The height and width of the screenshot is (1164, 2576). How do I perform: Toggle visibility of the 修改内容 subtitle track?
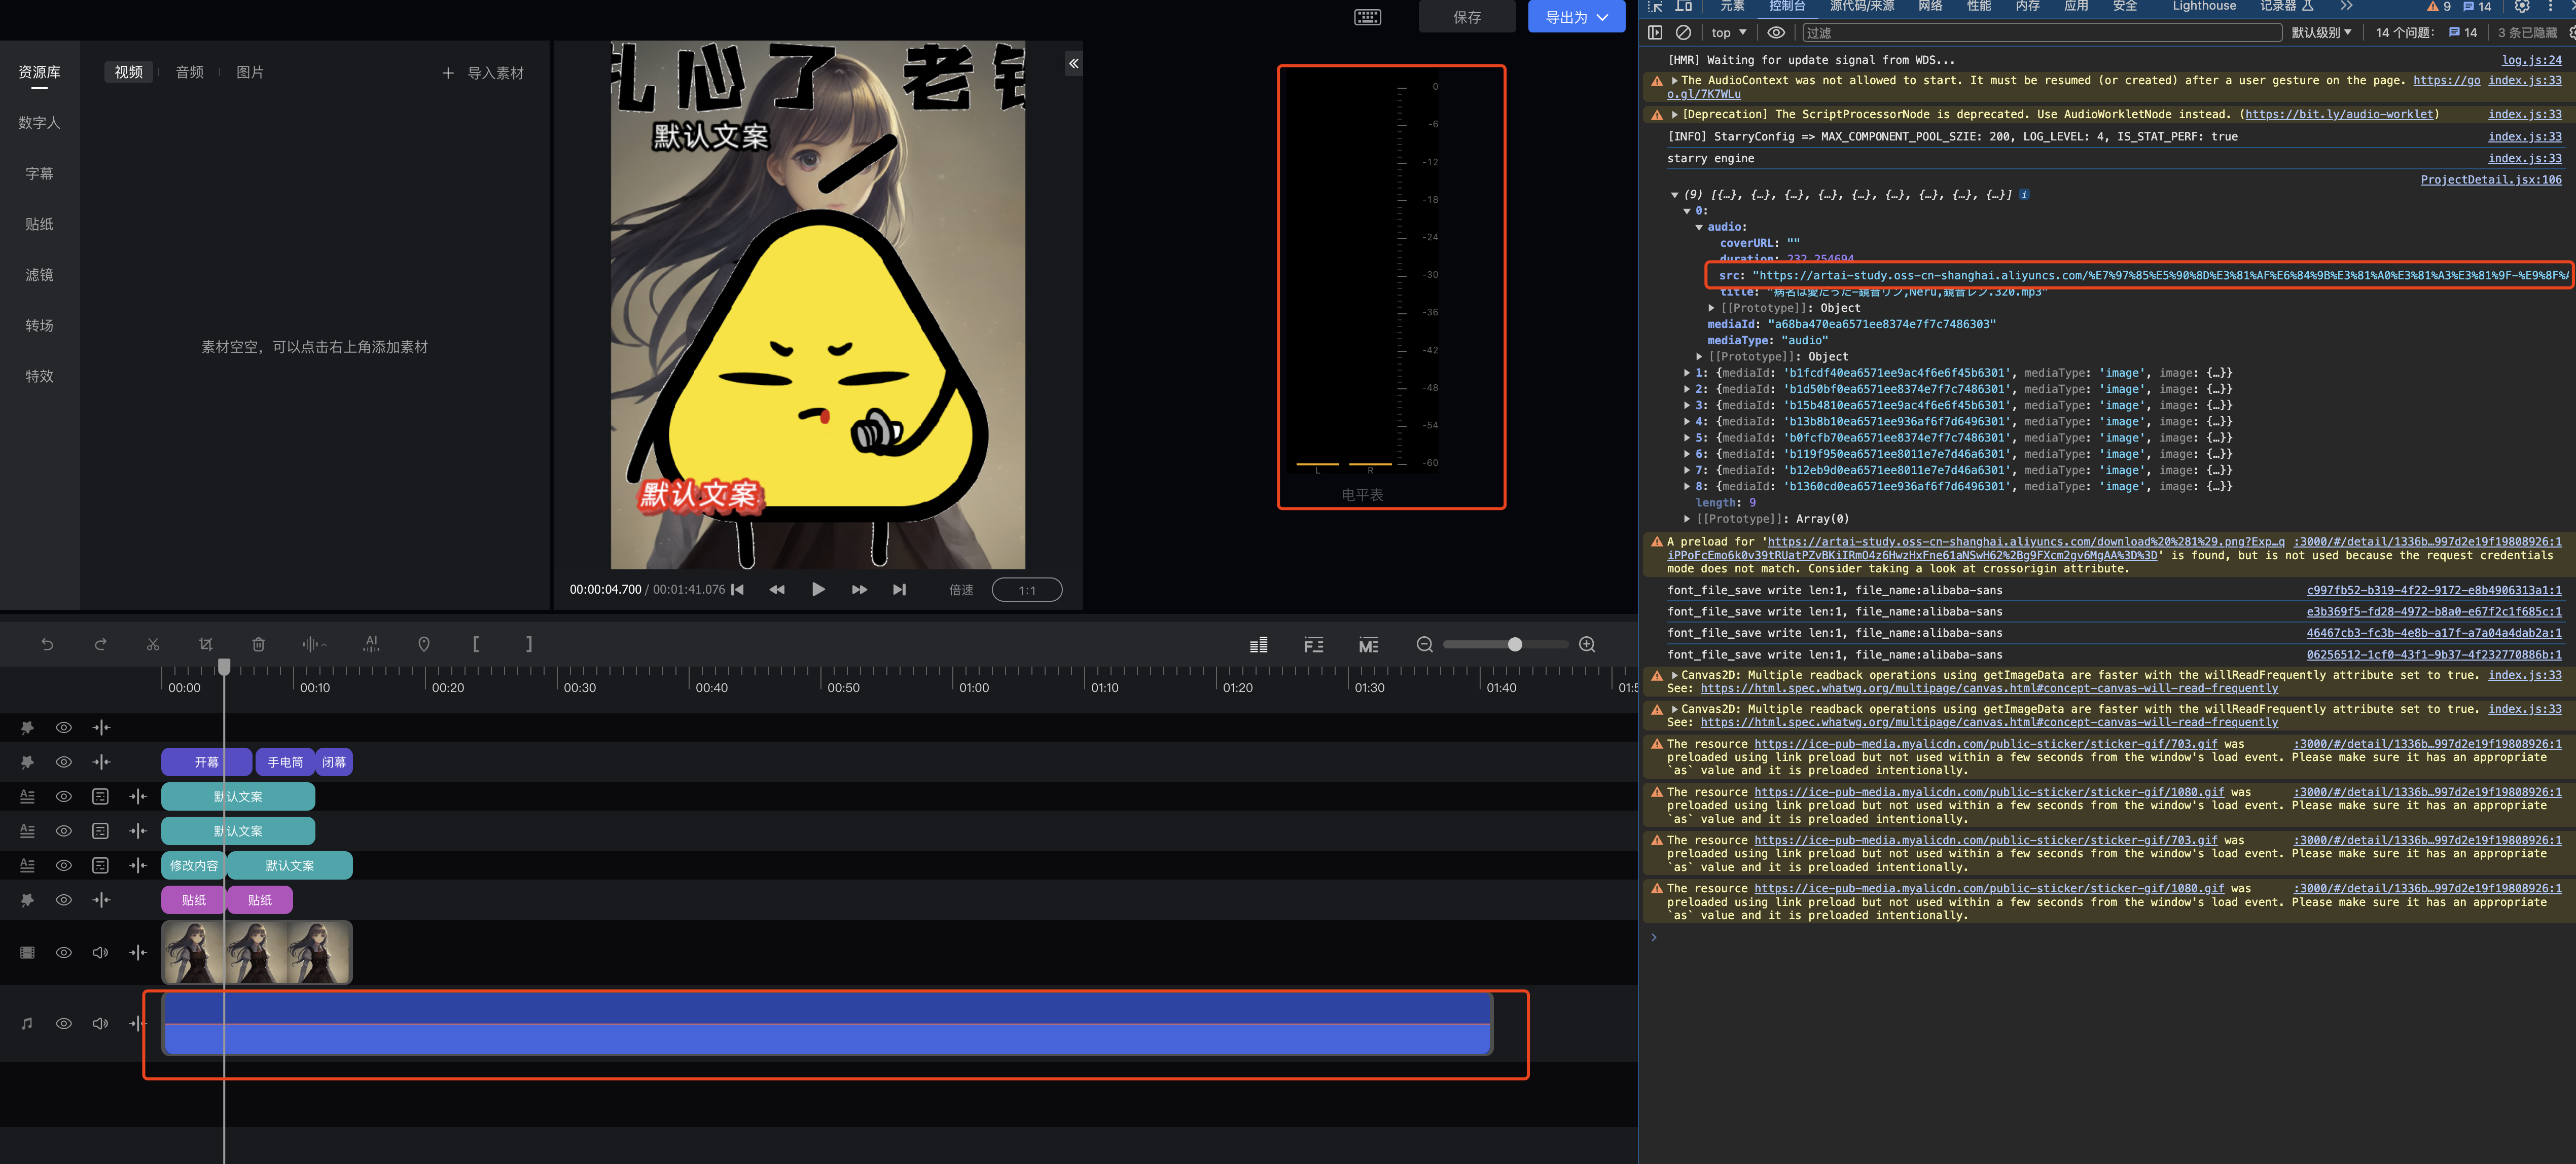64,866
